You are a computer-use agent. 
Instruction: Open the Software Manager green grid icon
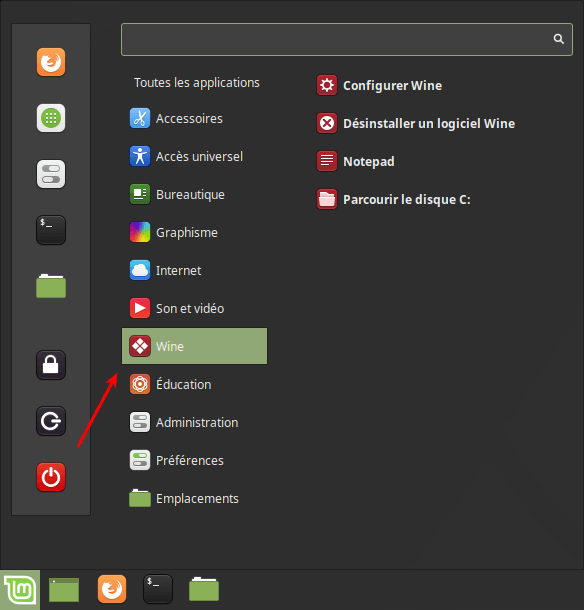51,118
